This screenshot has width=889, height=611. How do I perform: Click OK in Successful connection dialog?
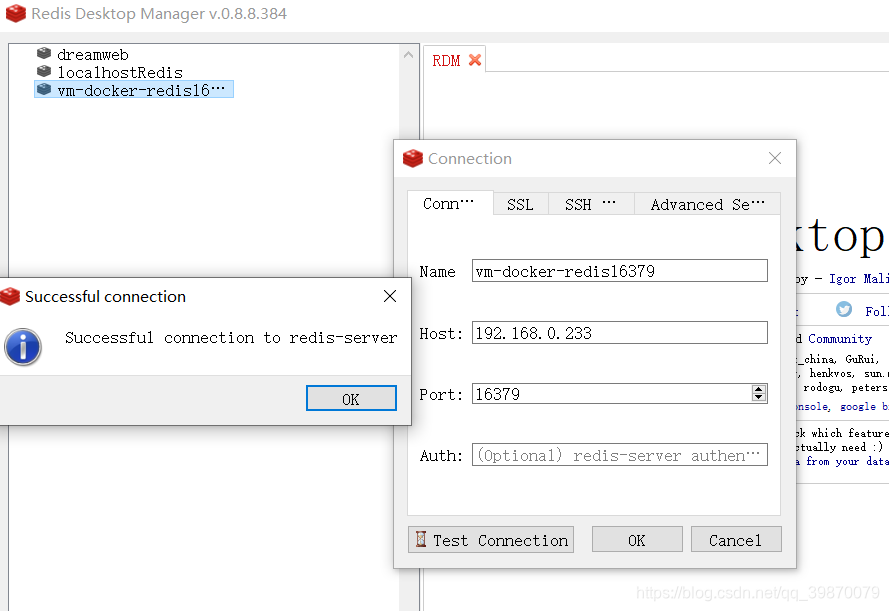(352, 398)
